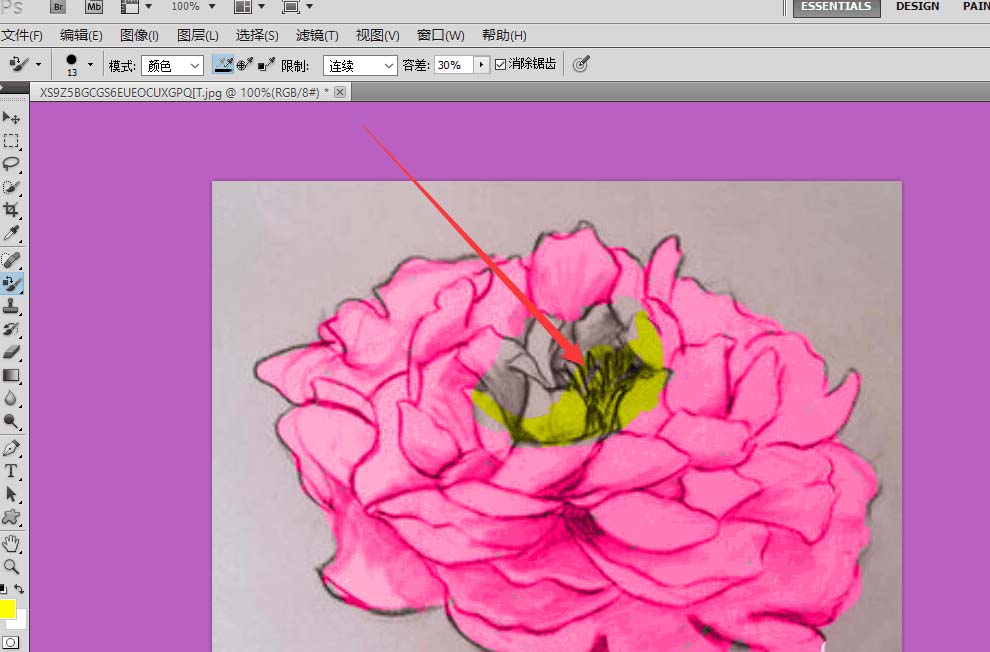Open the tool preset picker arrow

coord(39,64)
